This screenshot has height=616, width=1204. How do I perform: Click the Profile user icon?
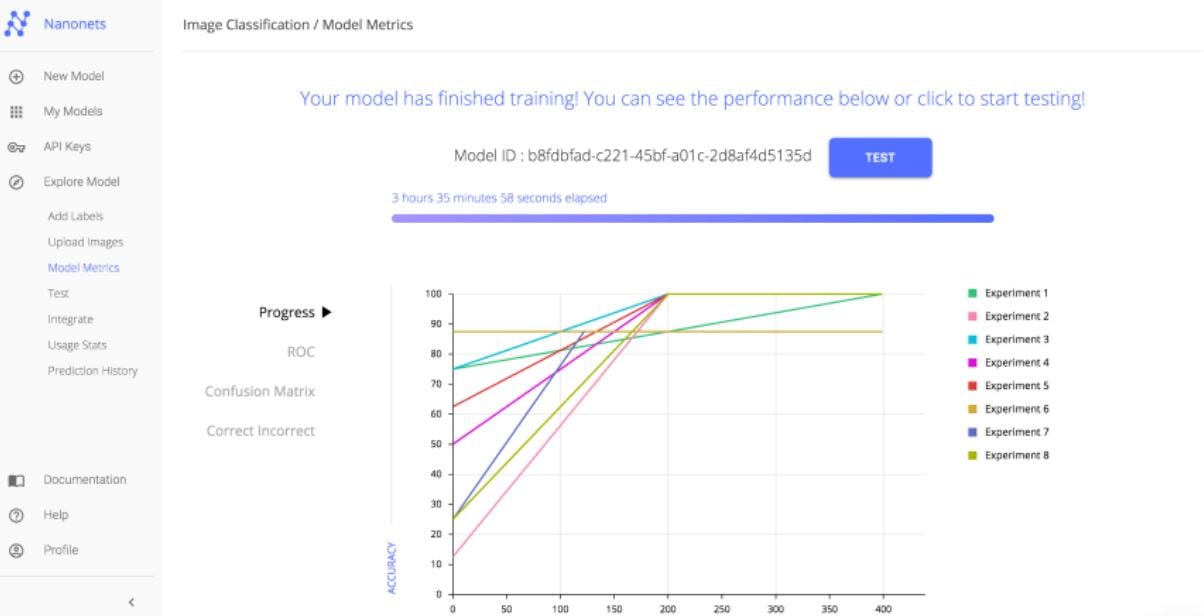click(16, 550)
